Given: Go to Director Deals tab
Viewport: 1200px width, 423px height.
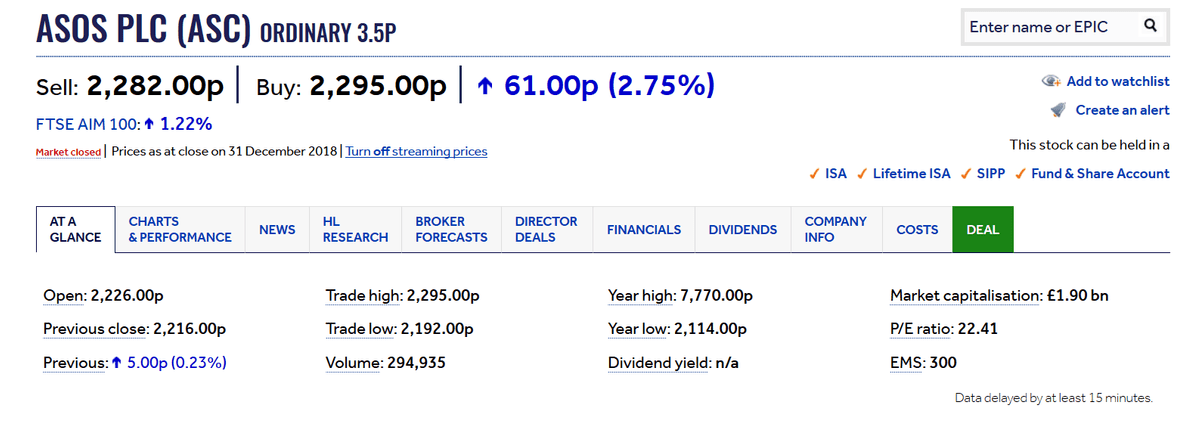Looking at the screenshot, I should tap(546, 229).
